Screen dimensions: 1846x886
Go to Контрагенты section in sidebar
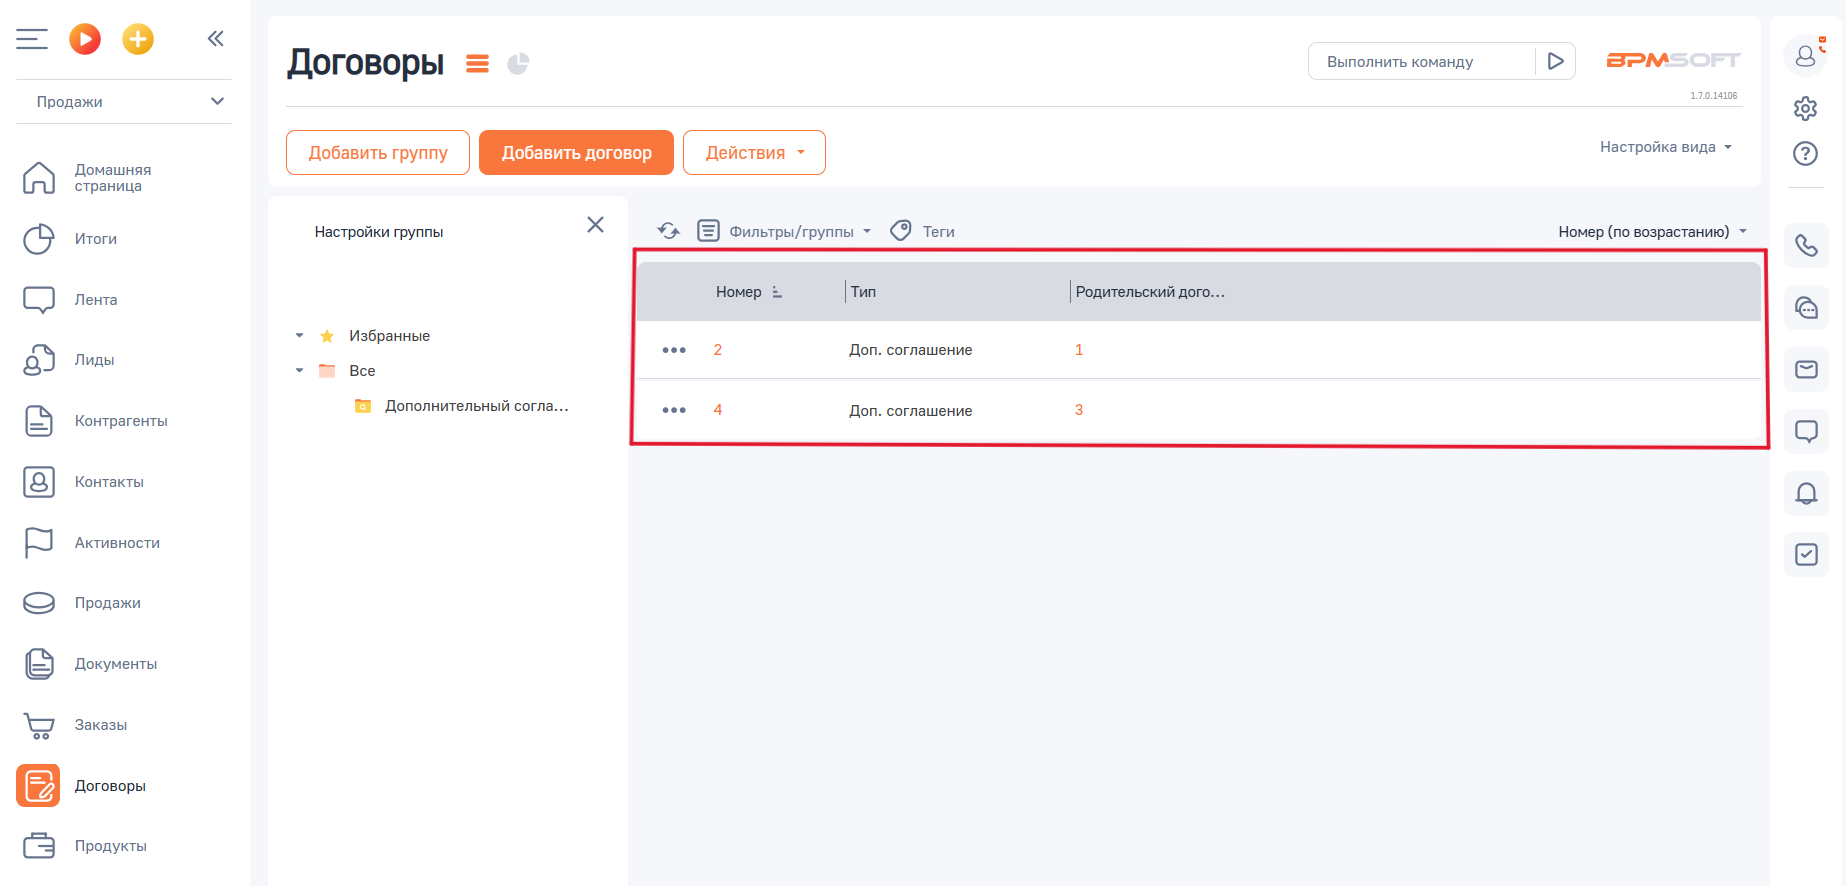coord(120,421)
